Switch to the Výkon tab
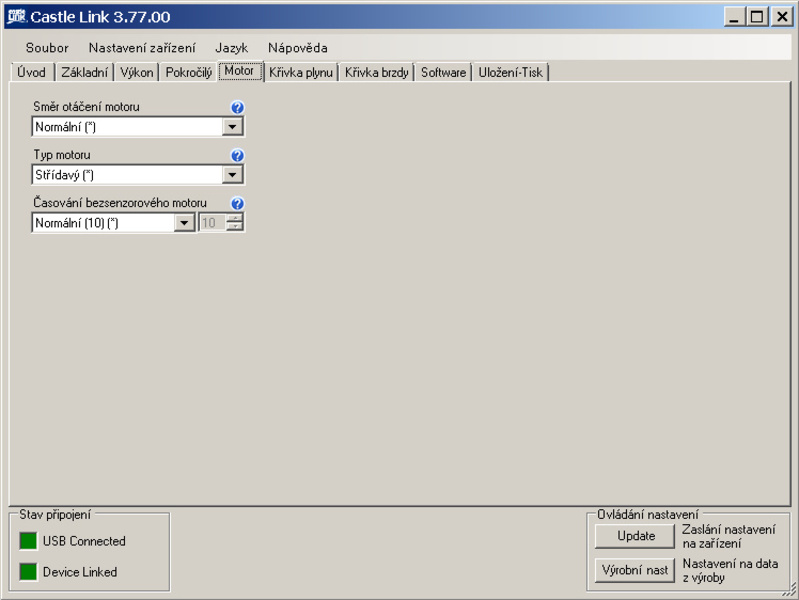Image resolution: width=799 pixels, height=600 pixels. (137, 72)
